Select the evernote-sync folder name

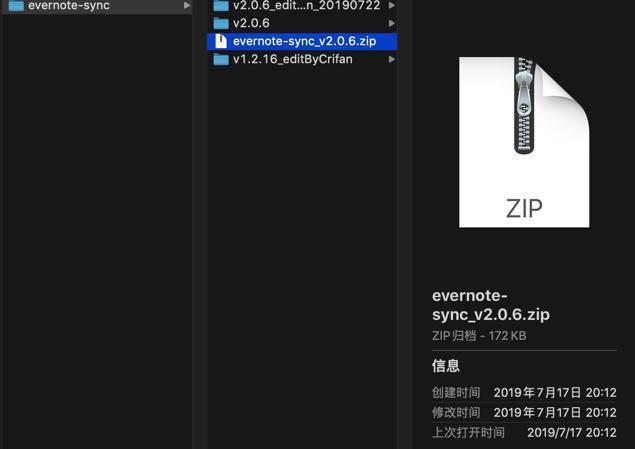click(x=69, y=5)
